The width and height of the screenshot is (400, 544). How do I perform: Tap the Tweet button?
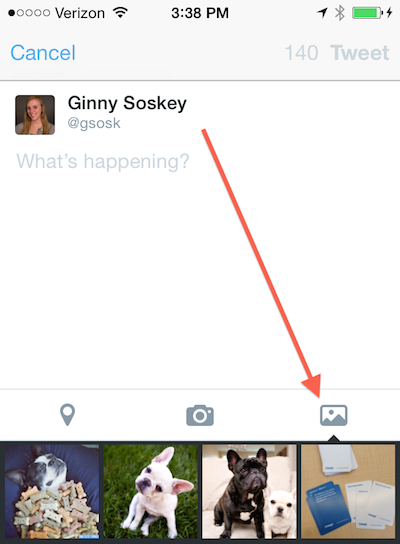coord(360,53)
